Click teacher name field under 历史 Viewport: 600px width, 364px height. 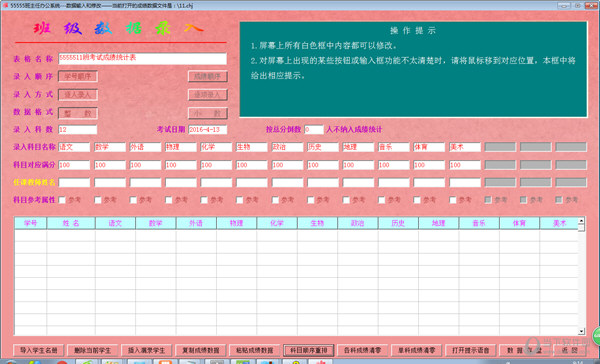323,183
